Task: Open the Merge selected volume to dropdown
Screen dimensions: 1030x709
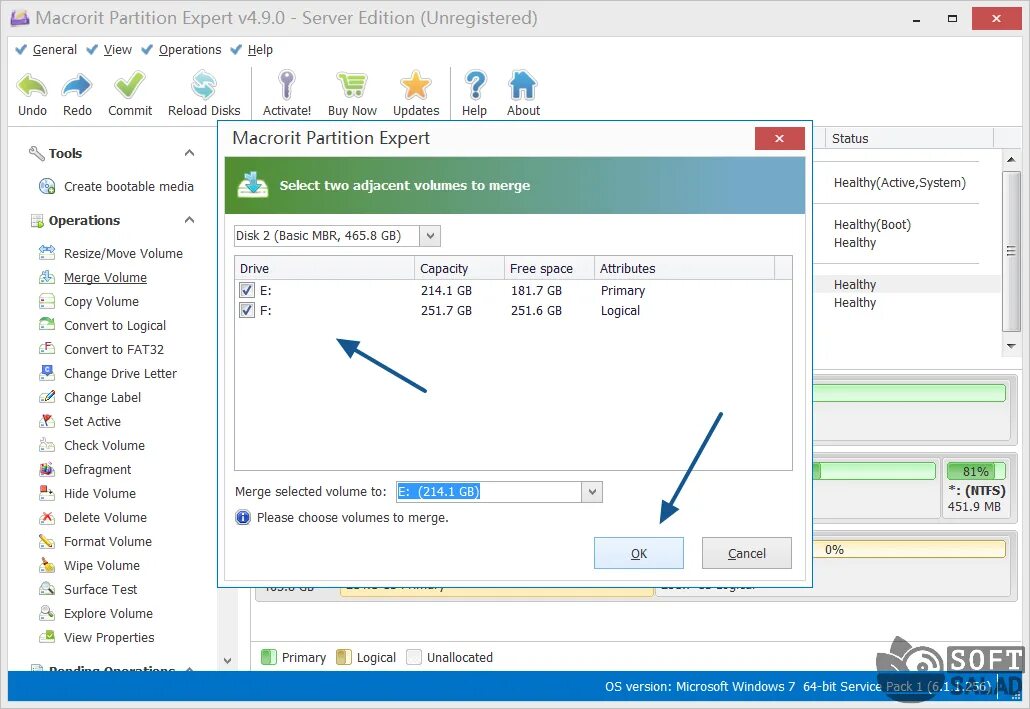Action: (592, 492)
